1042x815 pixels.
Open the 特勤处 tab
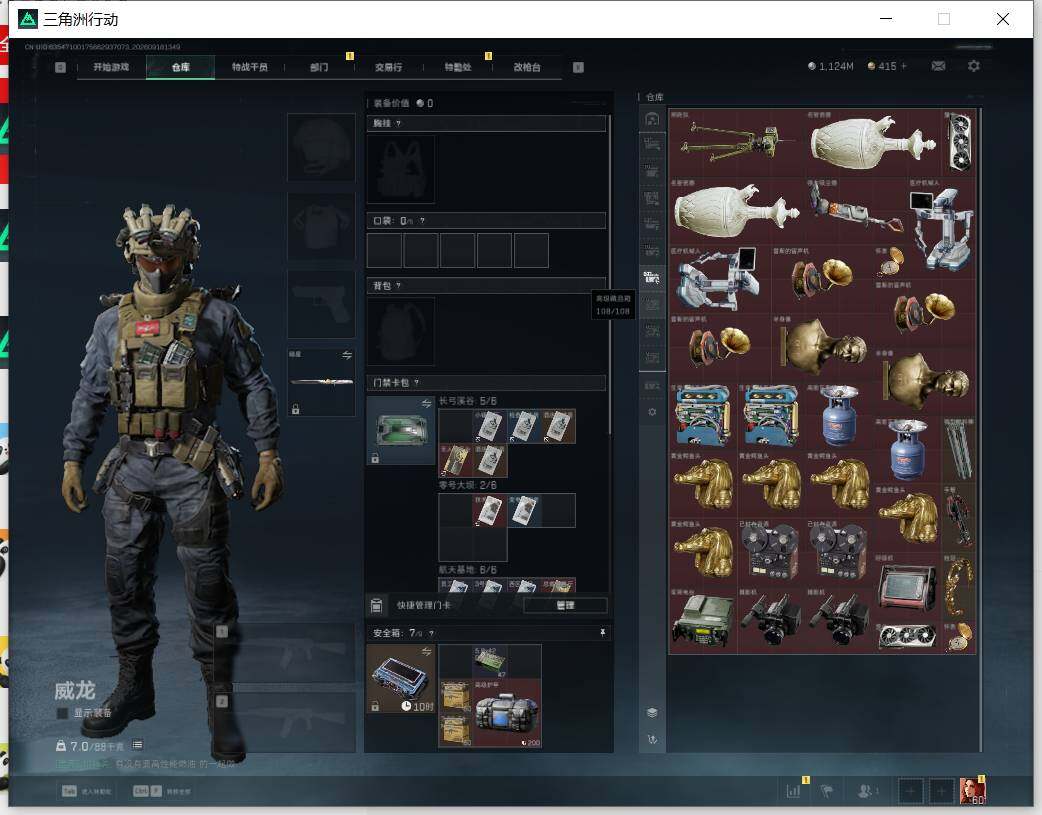point(458,67)
